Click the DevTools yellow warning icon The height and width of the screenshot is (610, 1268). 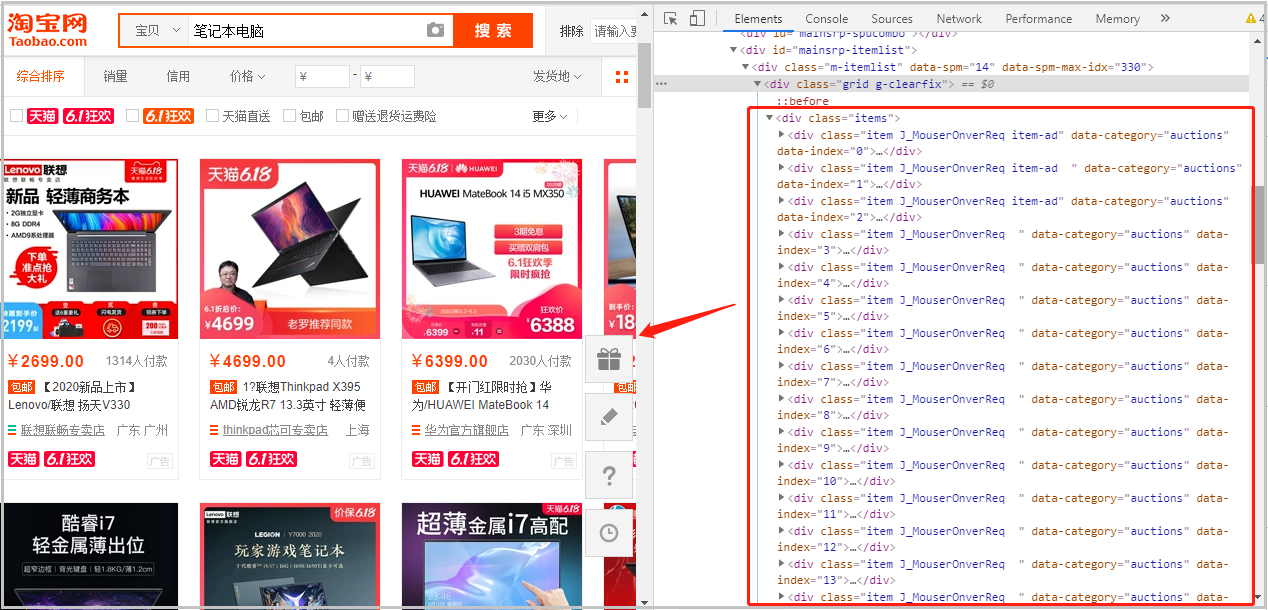pos(1252,18)
